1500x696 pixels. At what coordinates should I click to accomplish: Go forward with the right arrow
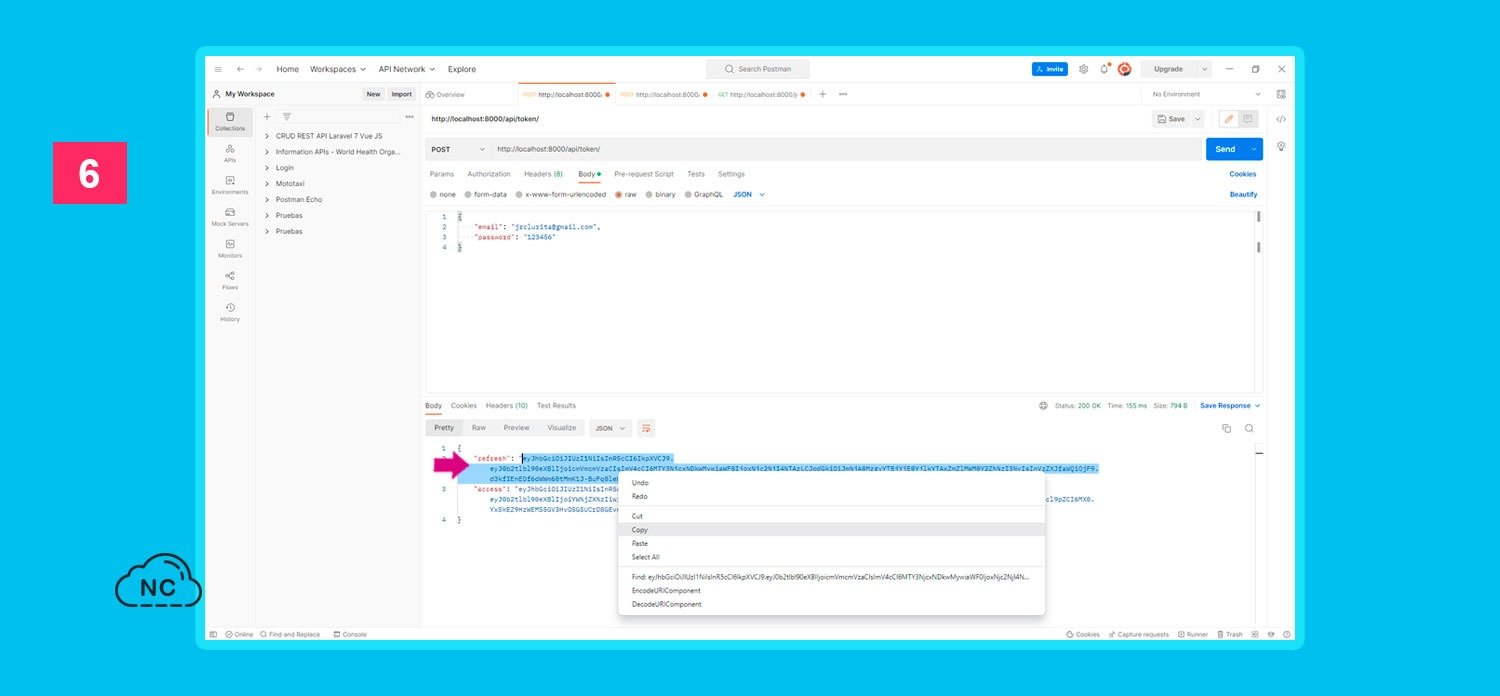258,69
